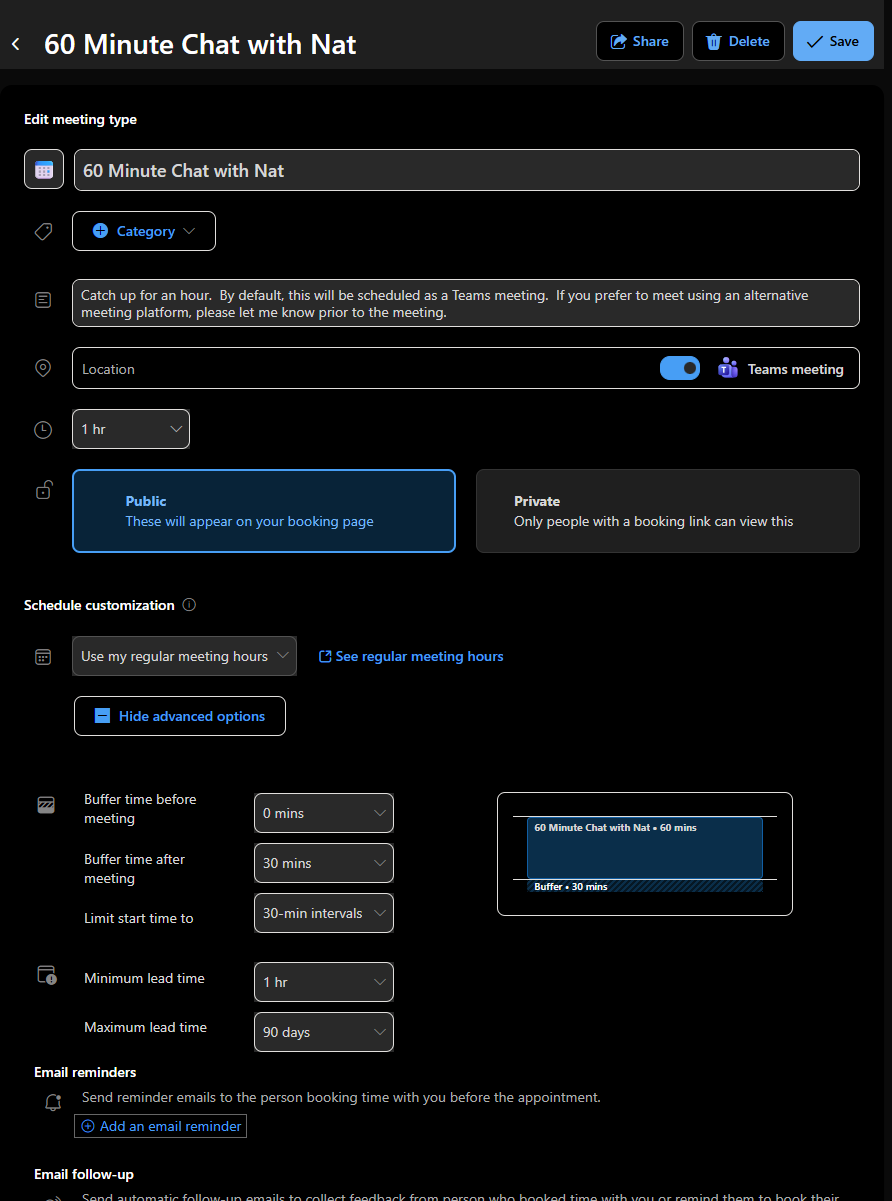Click the meeting description text box
The width and height of the screenshot is (892, 1201).
point(466,303)
